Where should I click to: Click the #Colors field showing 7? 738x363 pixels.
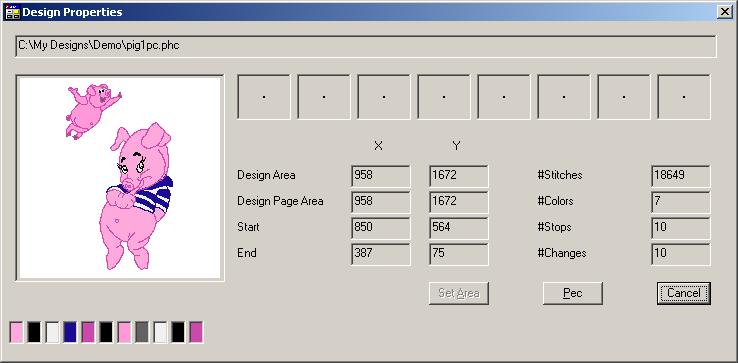tap(681, 202)
